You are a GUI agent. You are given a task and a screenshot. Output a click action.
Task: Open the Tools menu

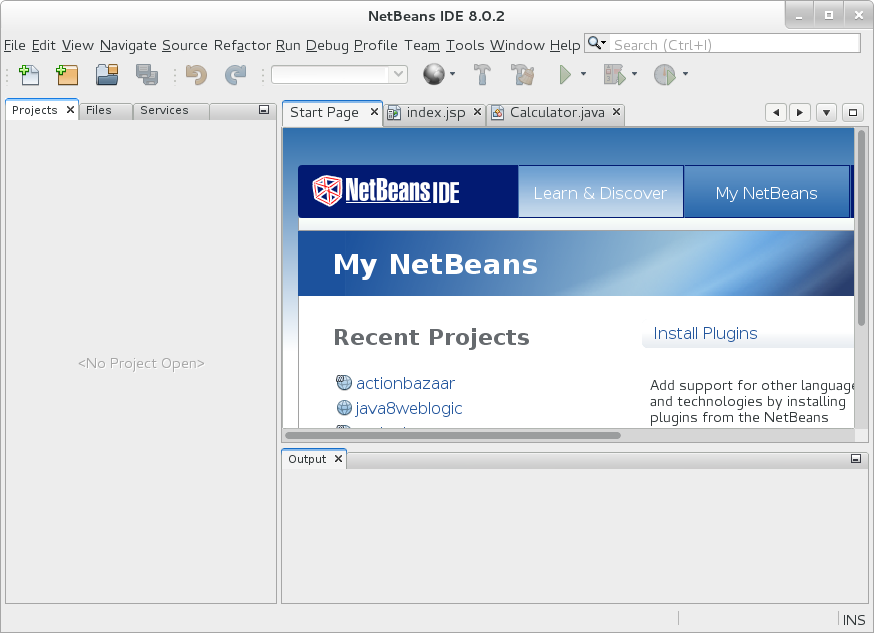tap(465, 45)
